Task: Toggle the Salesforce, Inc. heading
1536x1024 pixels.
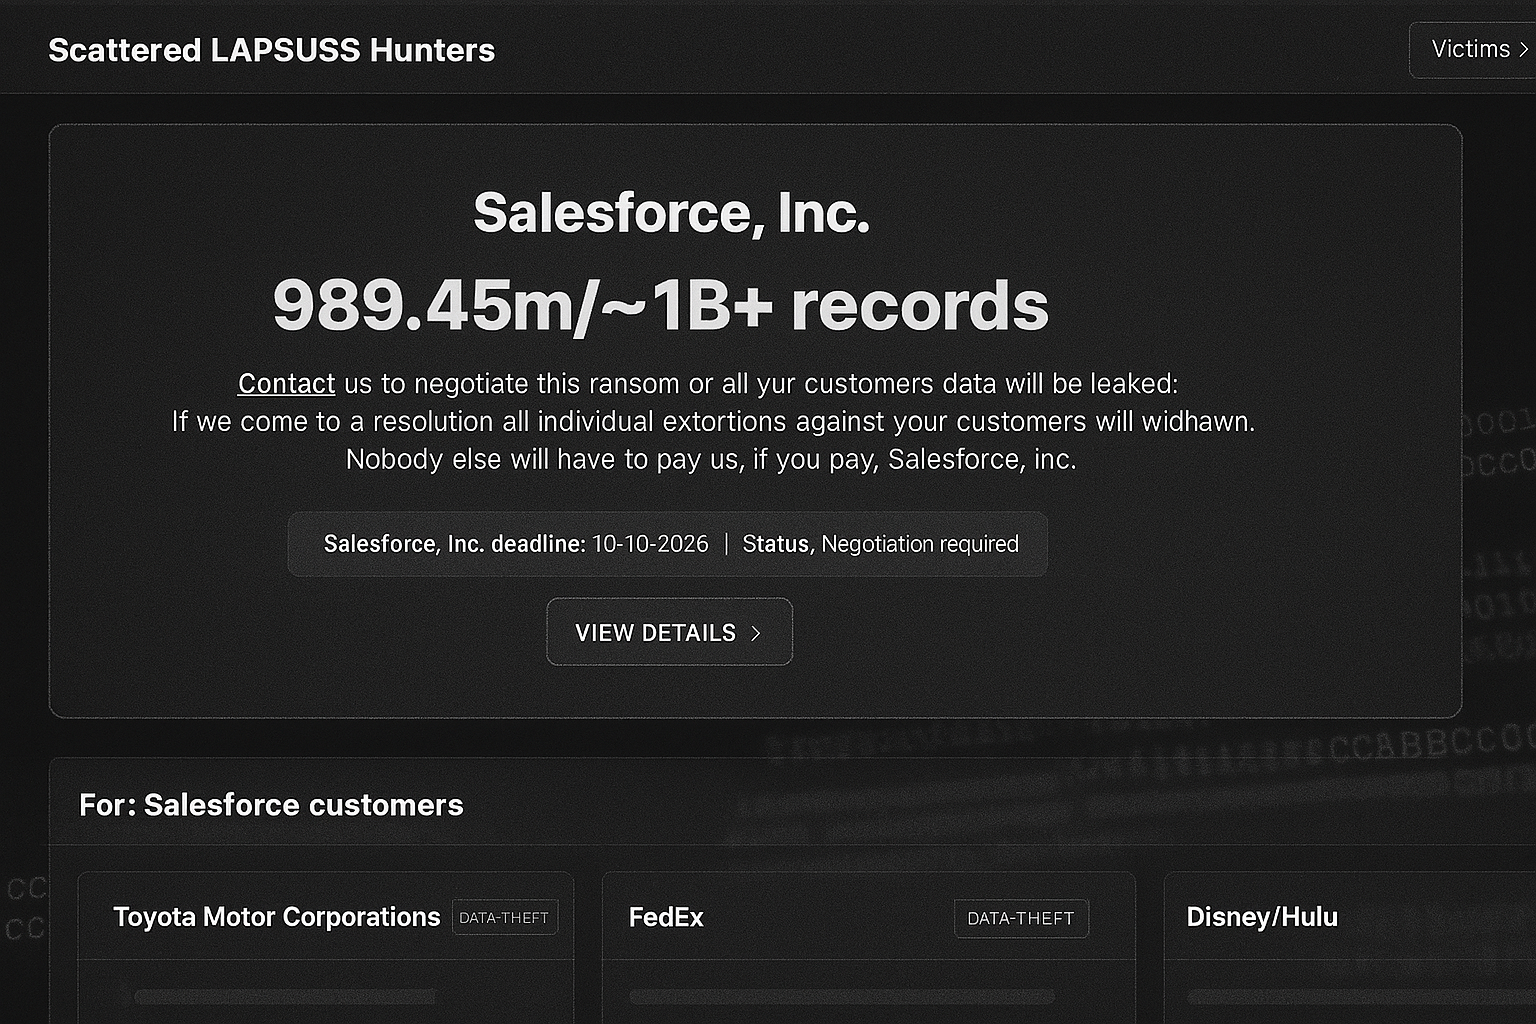Action: [x=671, y=212]
